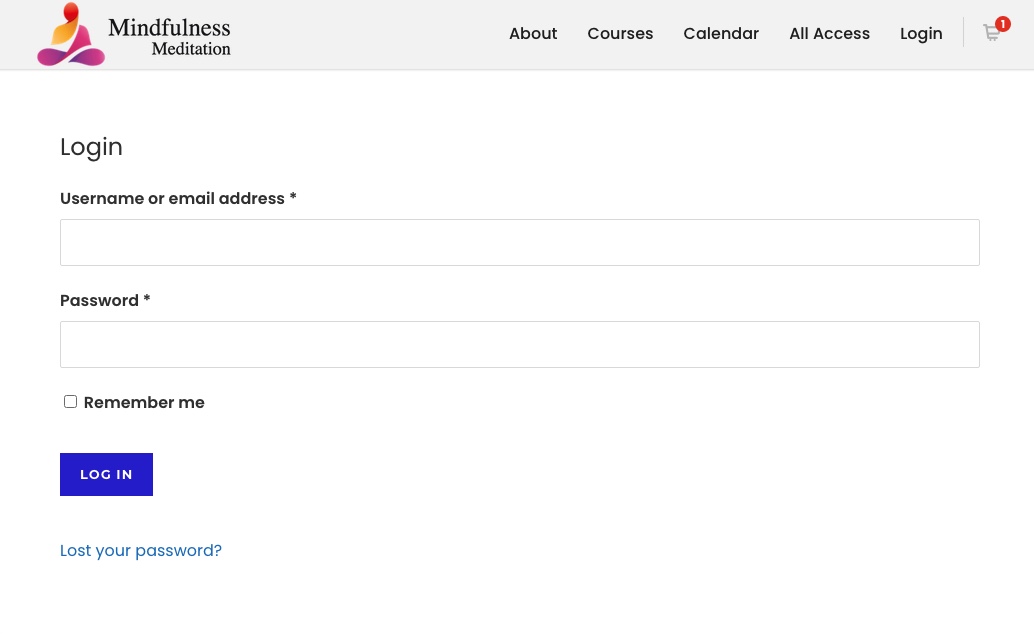Click the Password label text

pos(105,301)
